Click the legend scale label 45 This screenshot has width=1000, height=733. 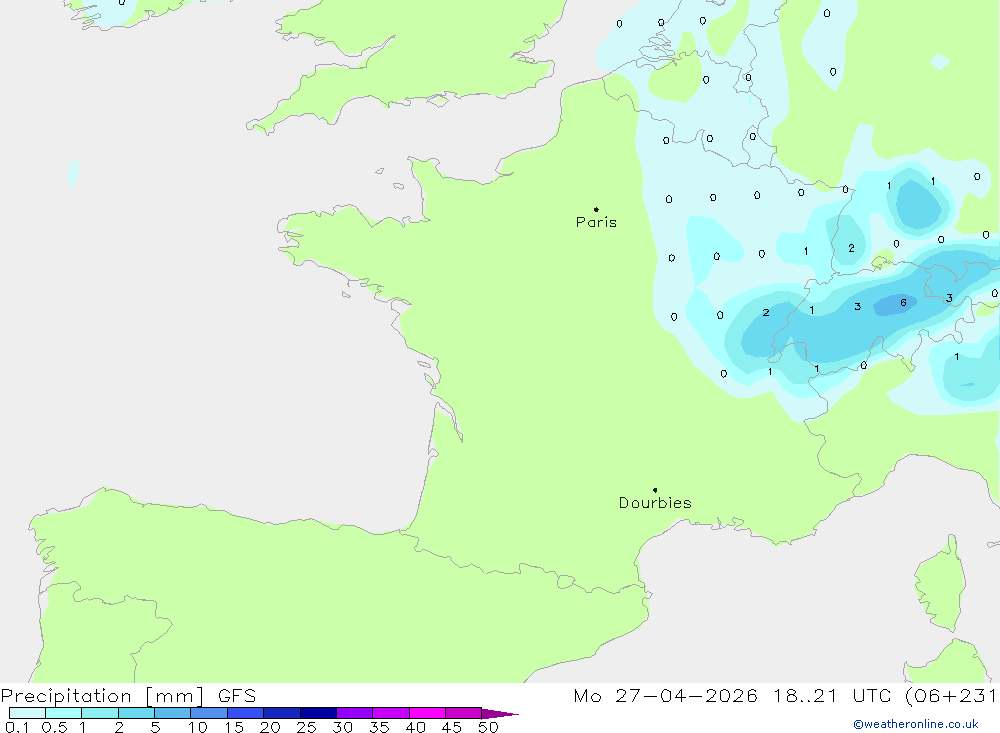click(x=452, y=727)
